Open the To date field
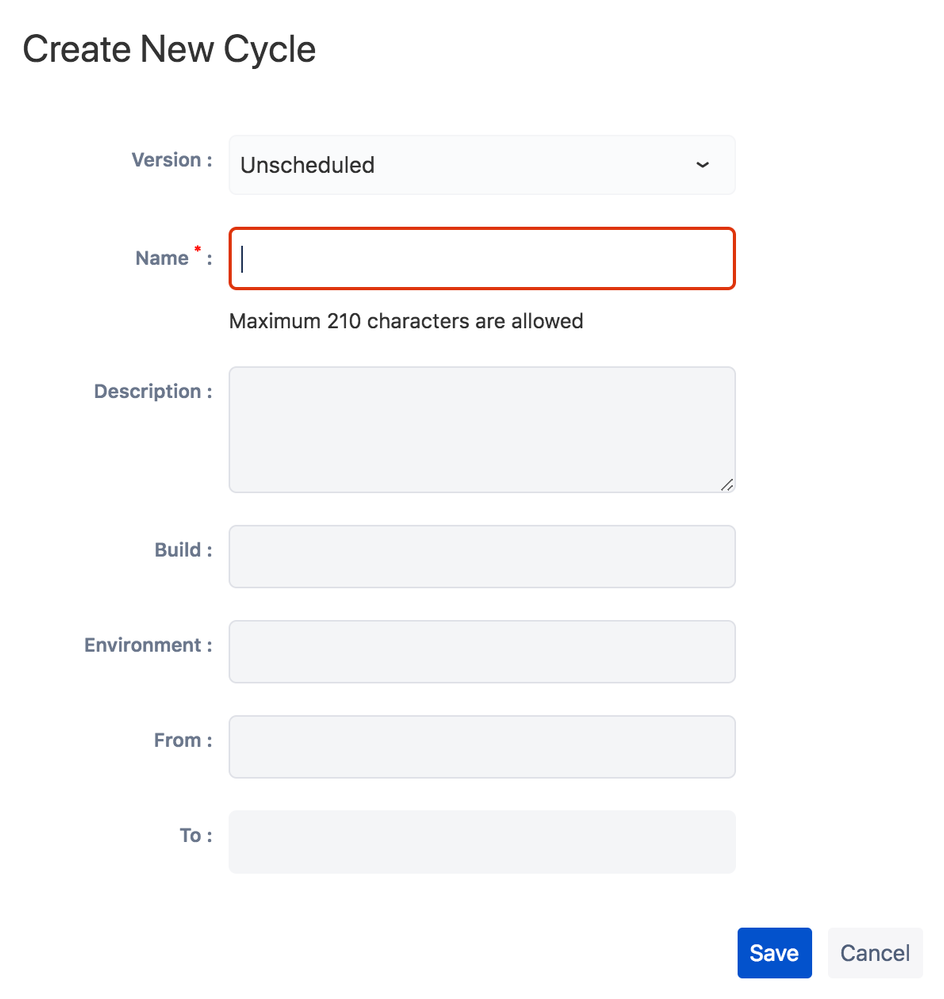 click(x=482, y=841)
